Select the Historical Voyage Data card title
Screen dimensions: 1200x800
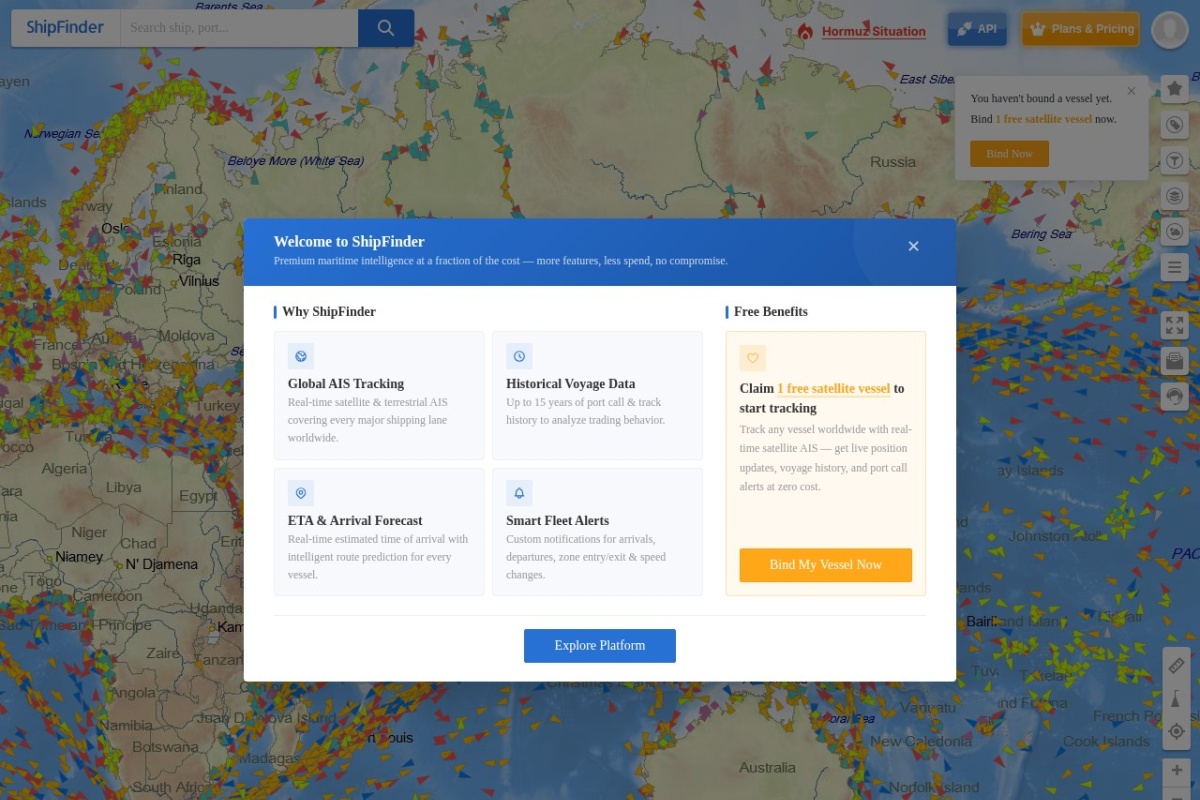click(570, 384)
